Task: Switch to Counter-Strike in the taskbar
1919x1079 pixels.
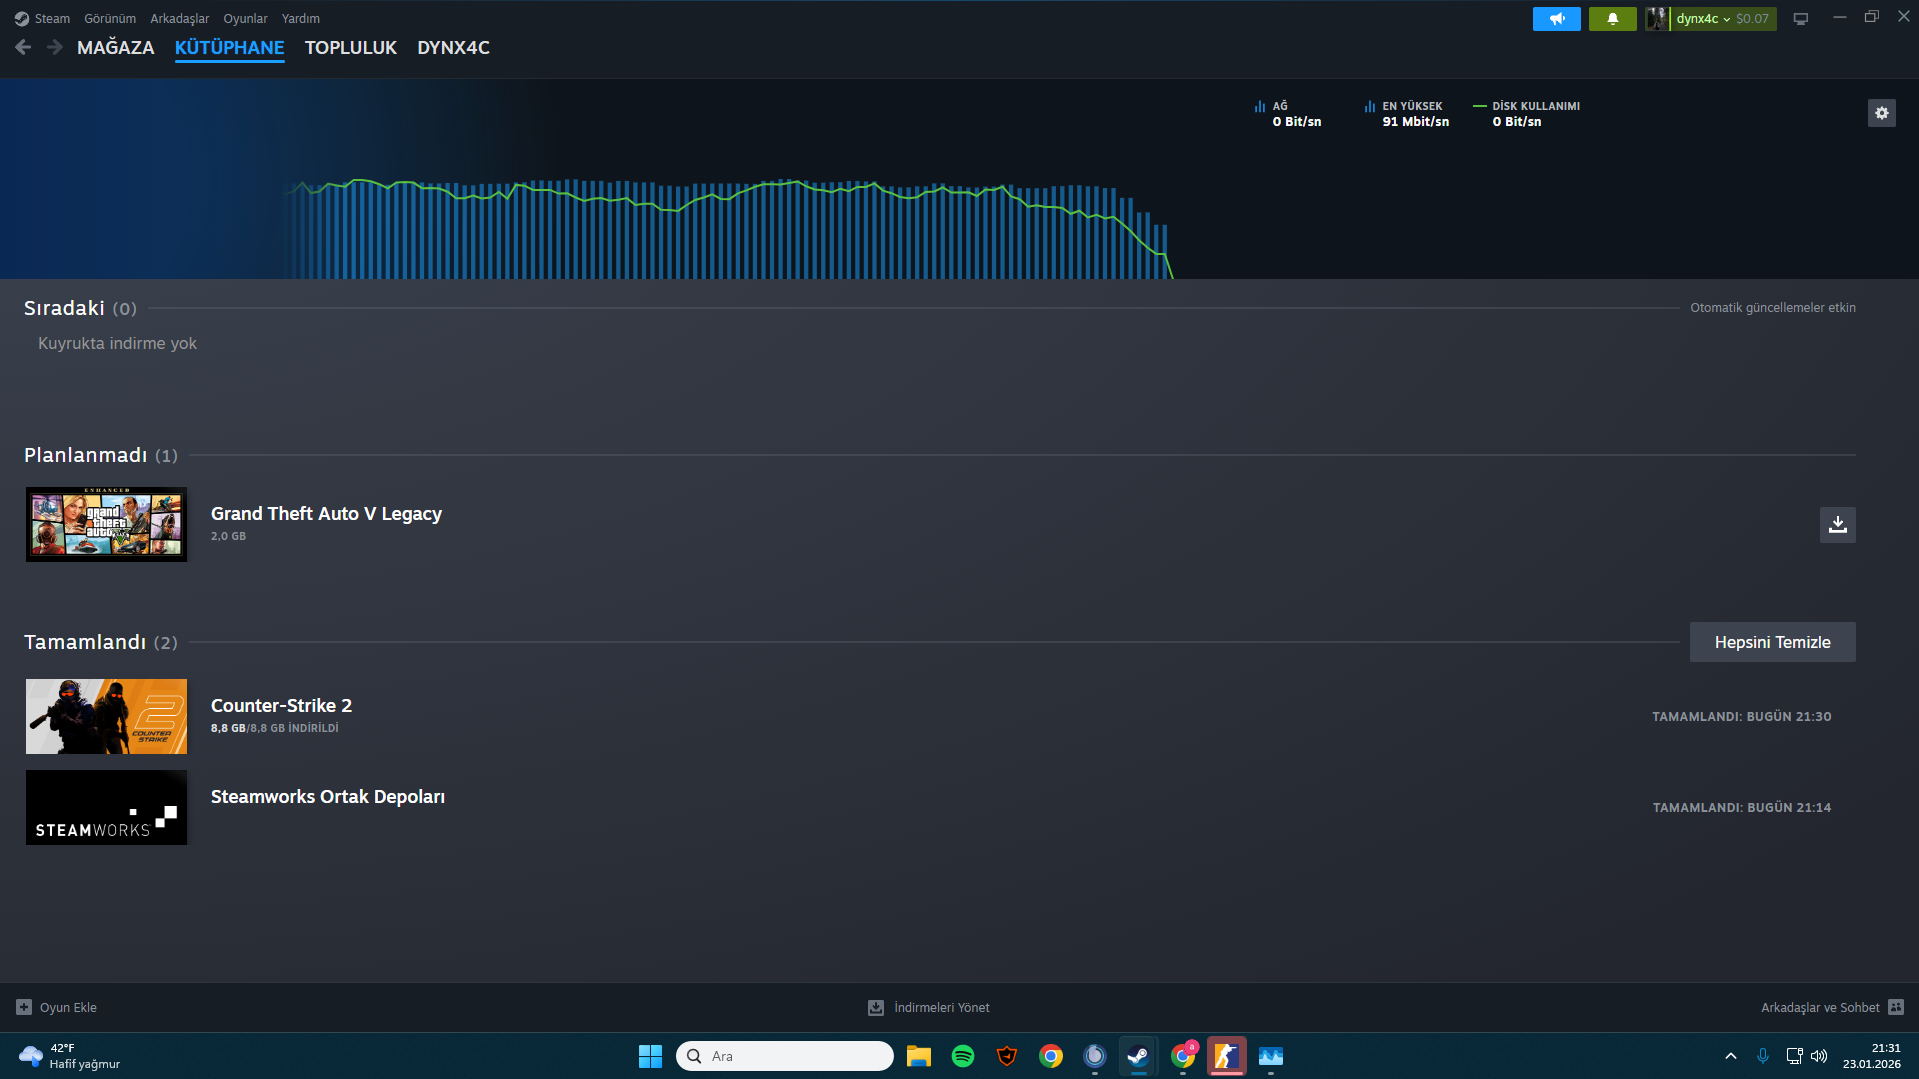Action: [1226, 1056]
